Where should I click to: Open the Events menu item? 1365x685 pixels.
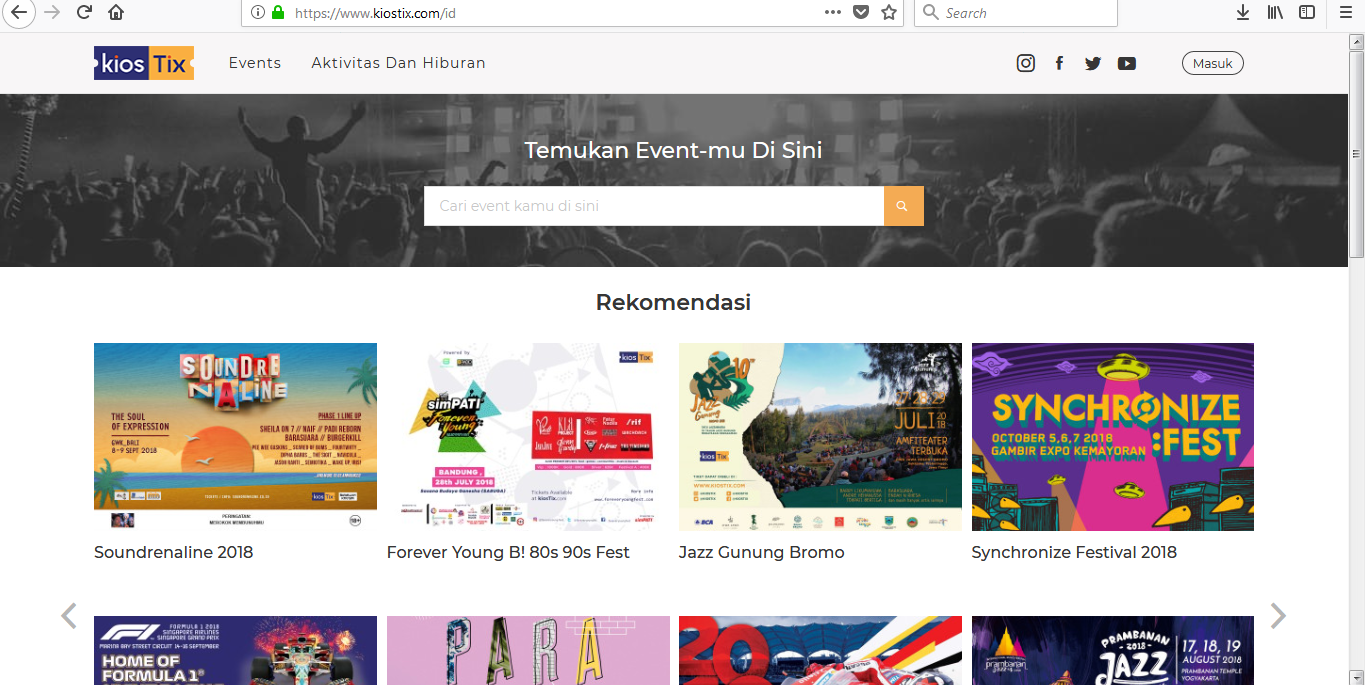(255, 63)
